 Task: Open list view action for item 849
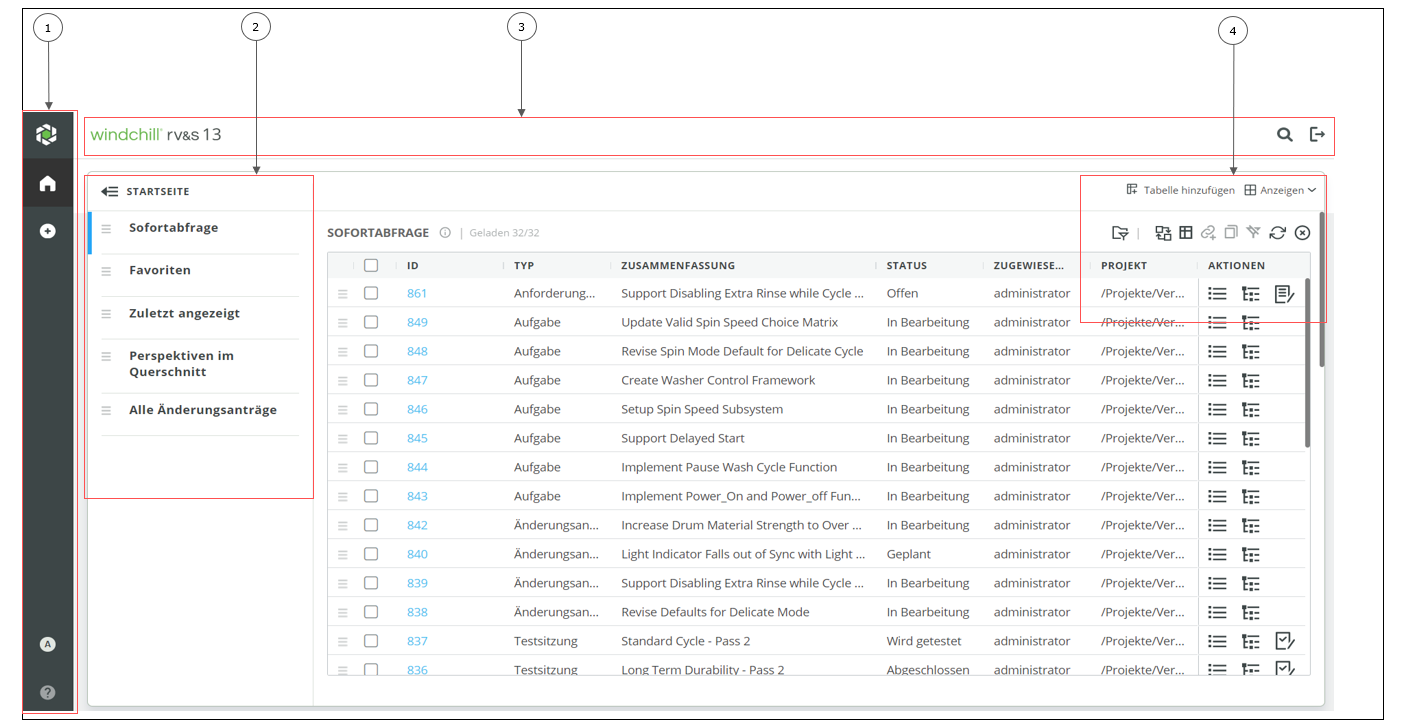(1217, 323)
